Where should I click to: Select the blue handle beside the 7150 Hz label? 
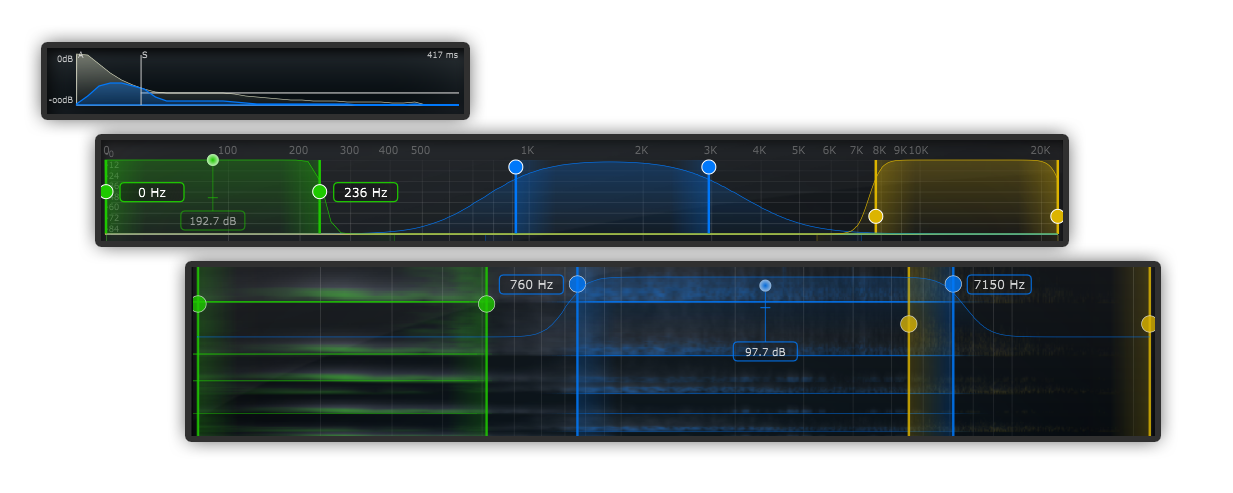953,284
